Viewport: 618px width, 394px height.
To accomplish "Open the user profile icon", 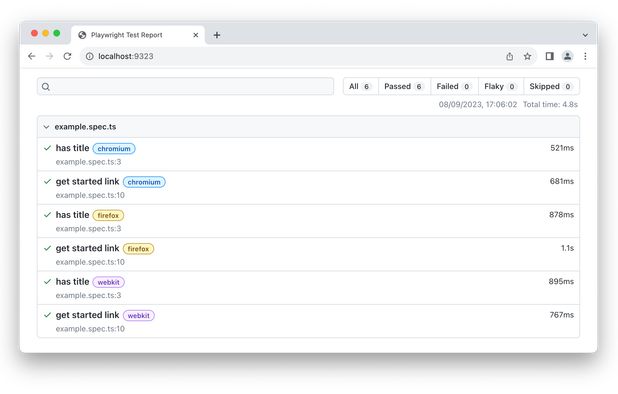I will pyautogui.click(x=568, y=56).
